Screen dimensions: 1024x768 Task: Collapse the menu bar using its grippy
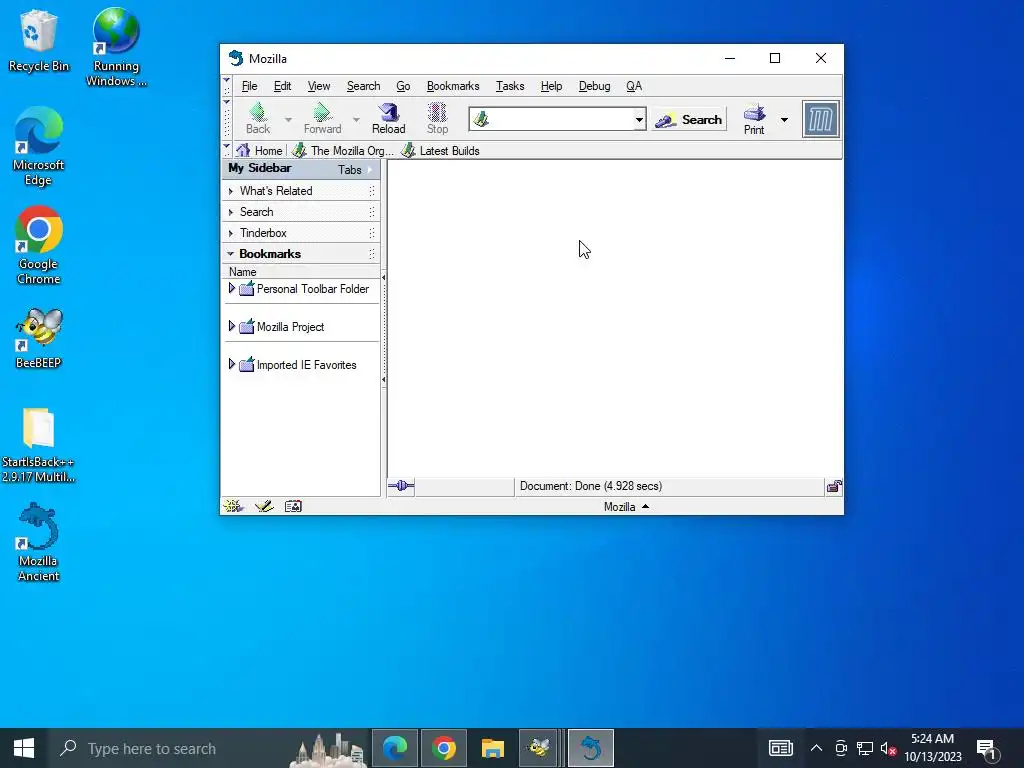coord(227,86)
